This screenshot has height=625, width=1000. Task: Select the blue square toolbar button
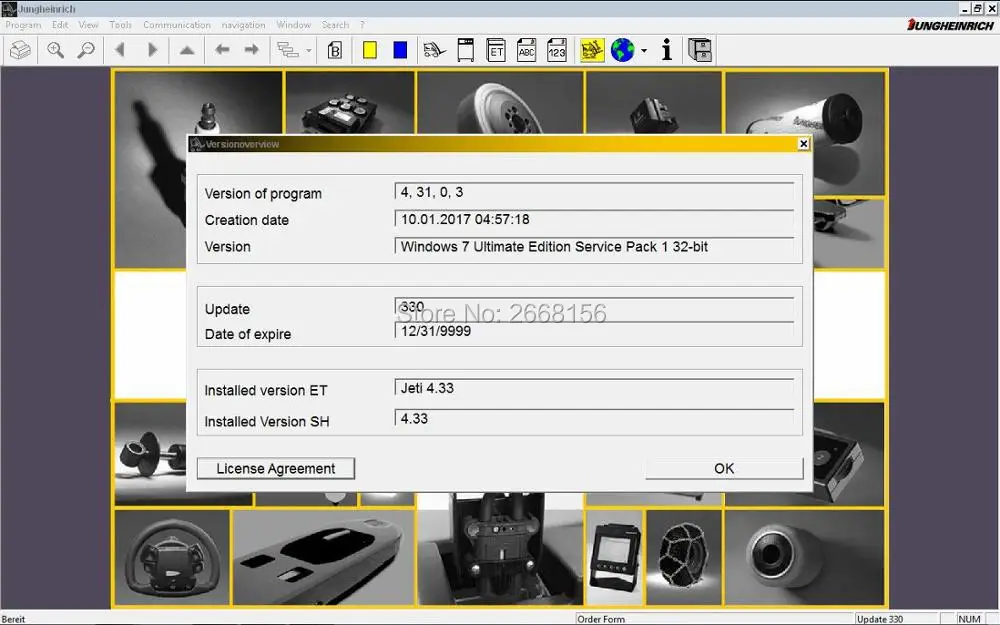400,50
